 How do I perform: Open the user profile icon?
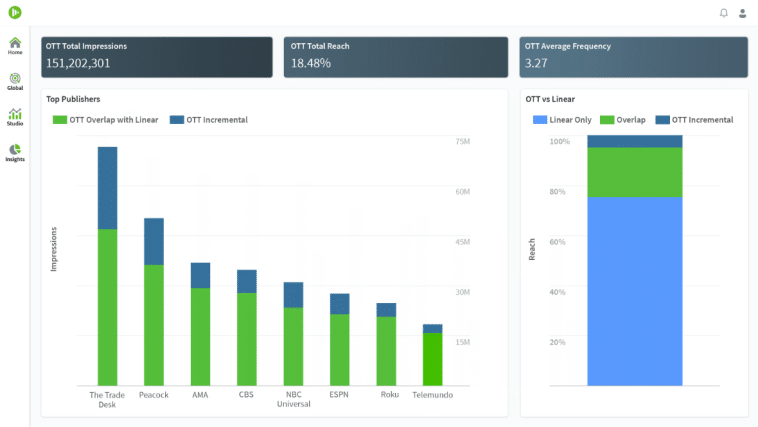pos(742,13)
